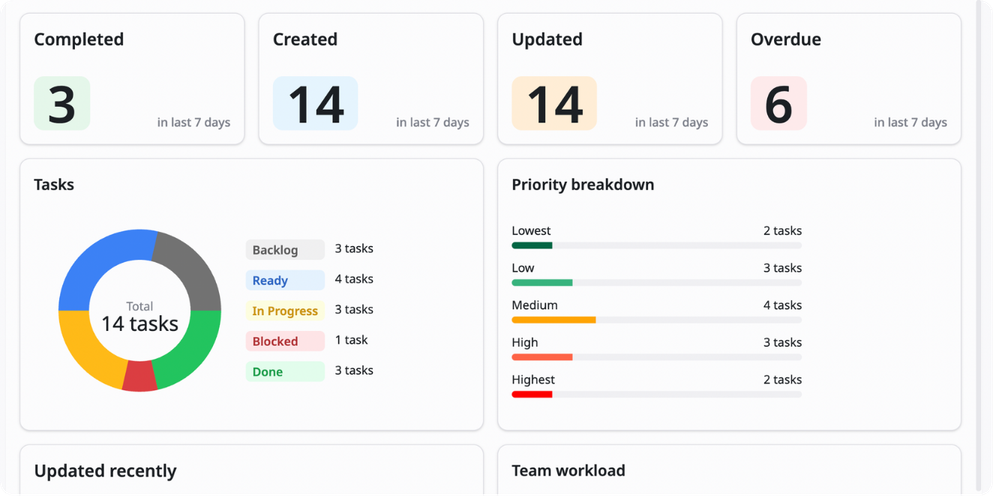Click the 'Team workload' heading
The image size is (993, 497).
tap(568, 470)
